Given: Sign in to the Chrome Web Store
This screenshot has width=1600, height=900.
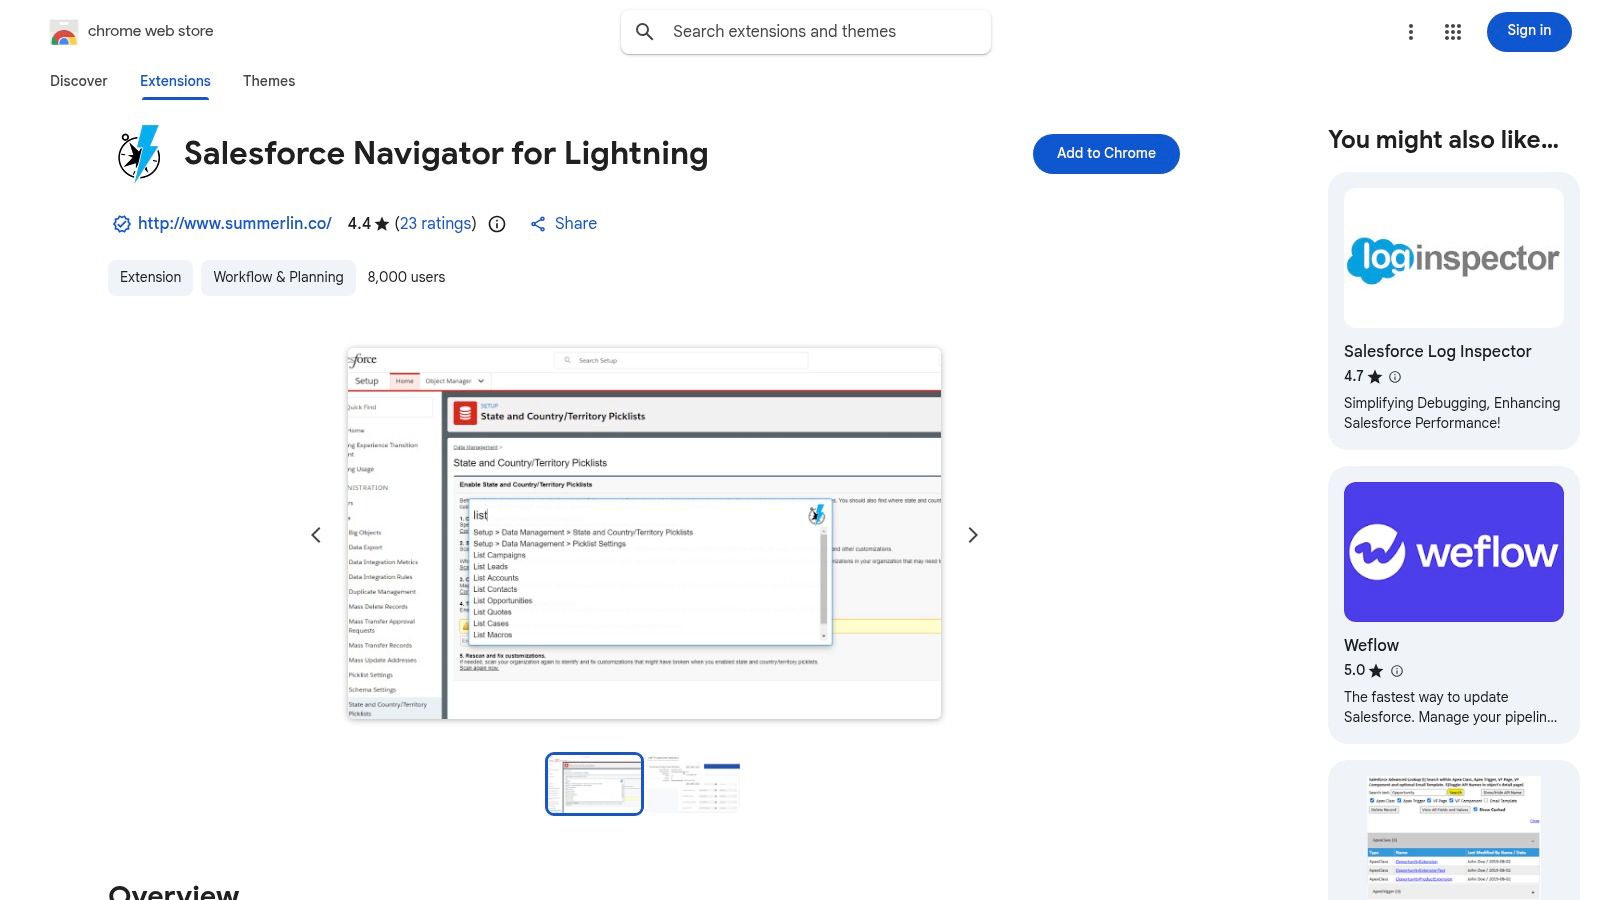Looking at the screenshot, I should click(1528, 31).
